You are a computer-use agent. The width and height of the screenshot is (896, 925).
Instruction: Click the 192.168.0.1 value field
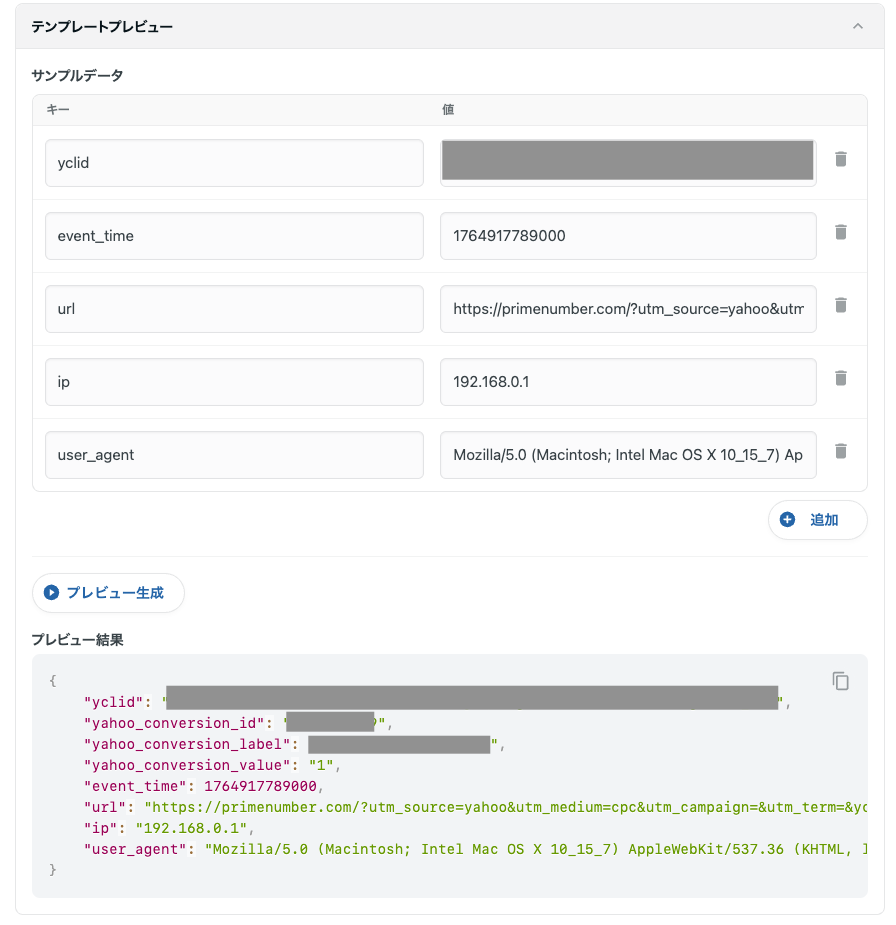[x=628, y=382]
